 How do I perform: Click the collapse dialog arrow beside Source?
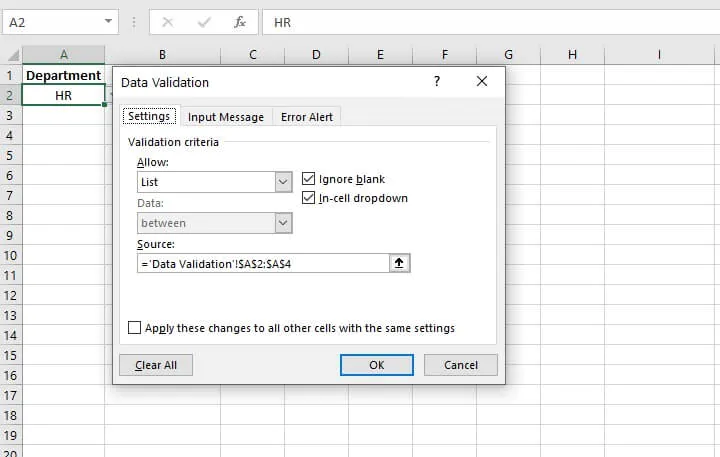399,263
